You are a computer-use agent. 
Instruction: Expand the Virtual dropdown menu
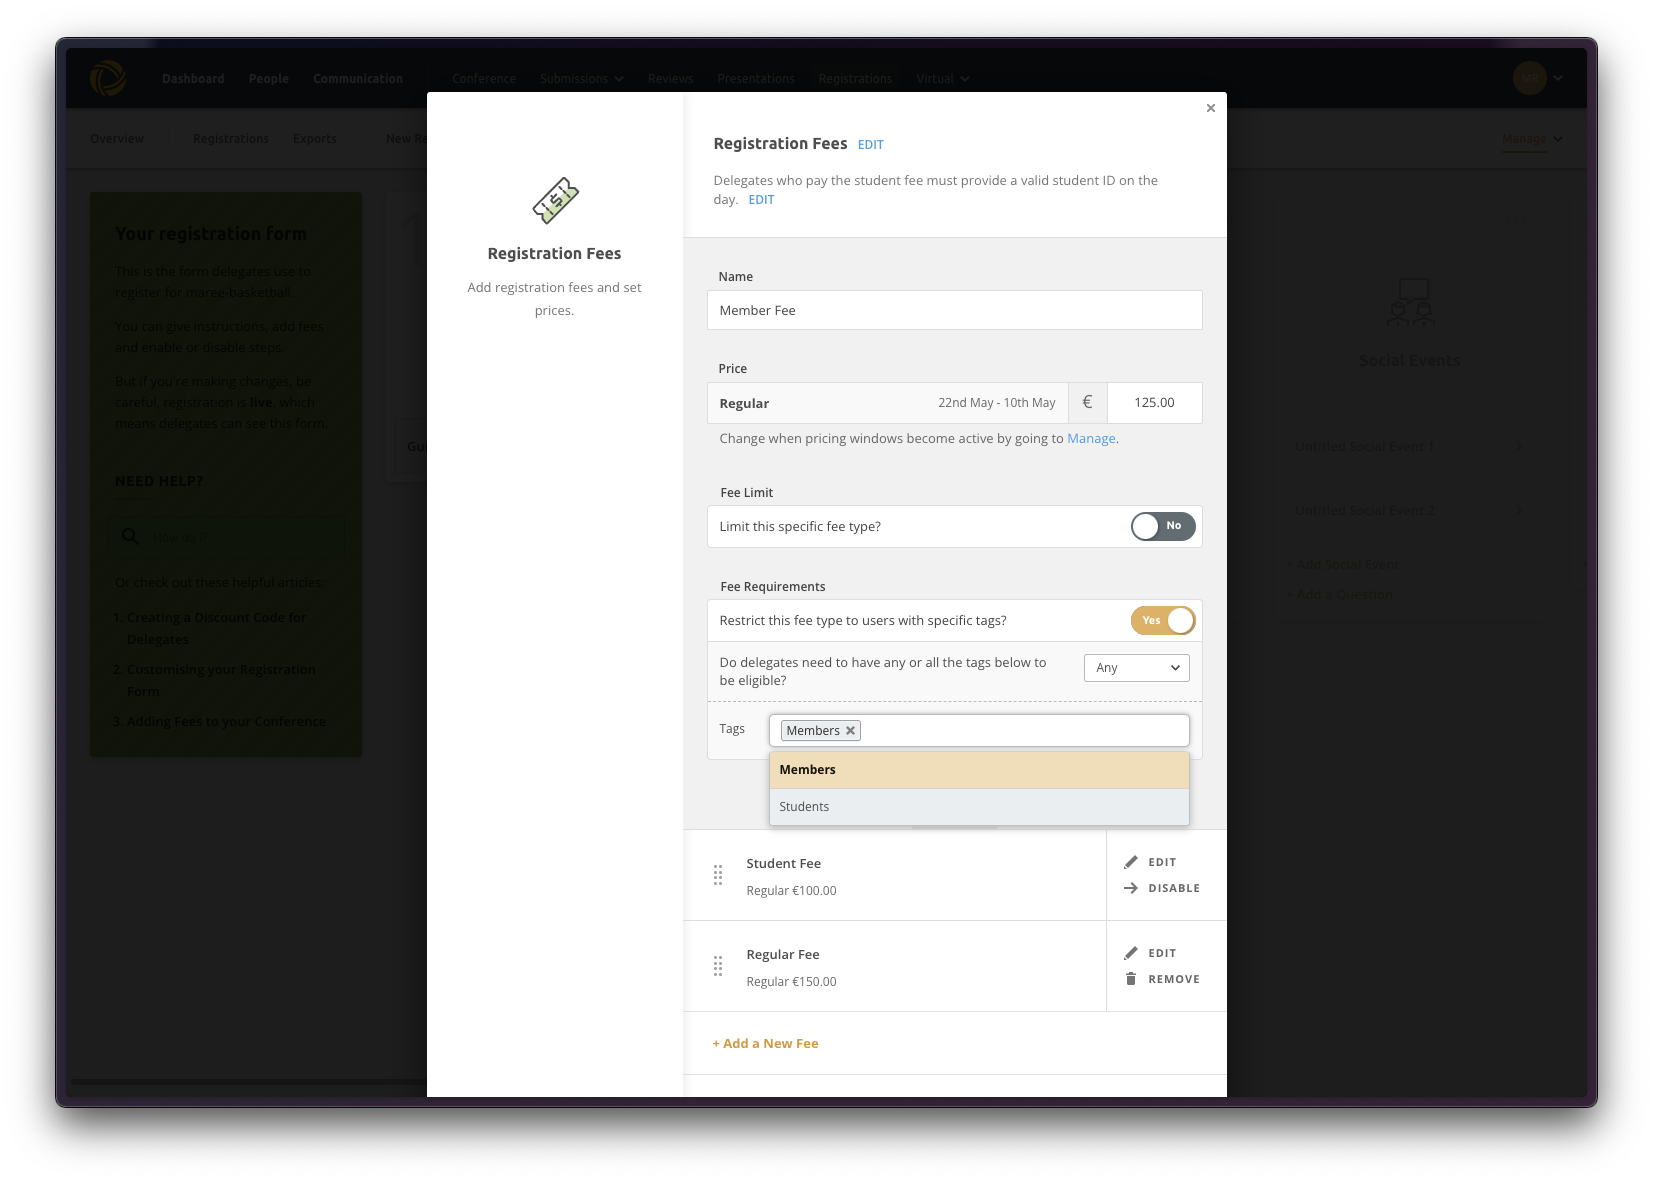[x=943, y=79]
